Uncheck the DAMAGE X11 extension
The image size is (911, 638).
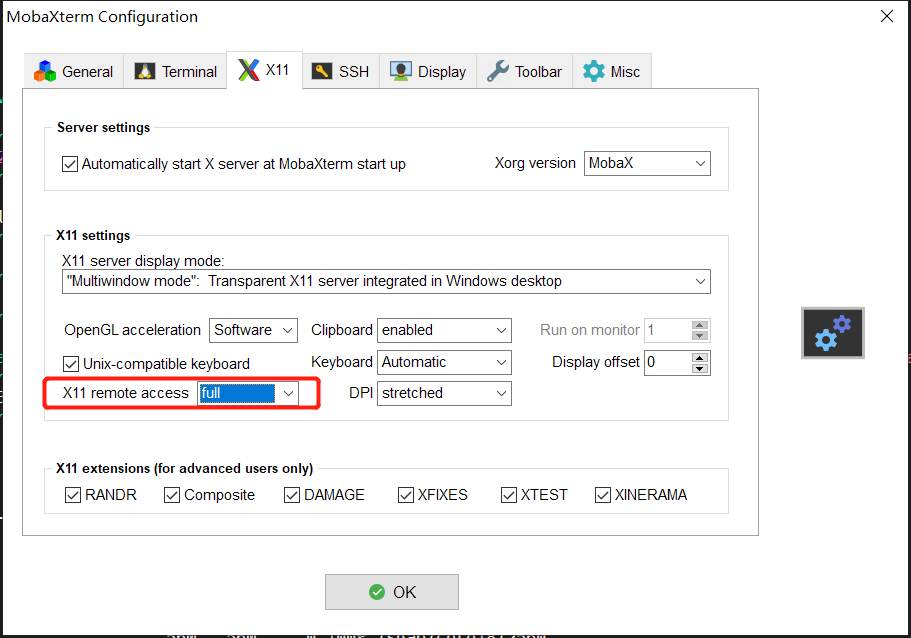290,494
